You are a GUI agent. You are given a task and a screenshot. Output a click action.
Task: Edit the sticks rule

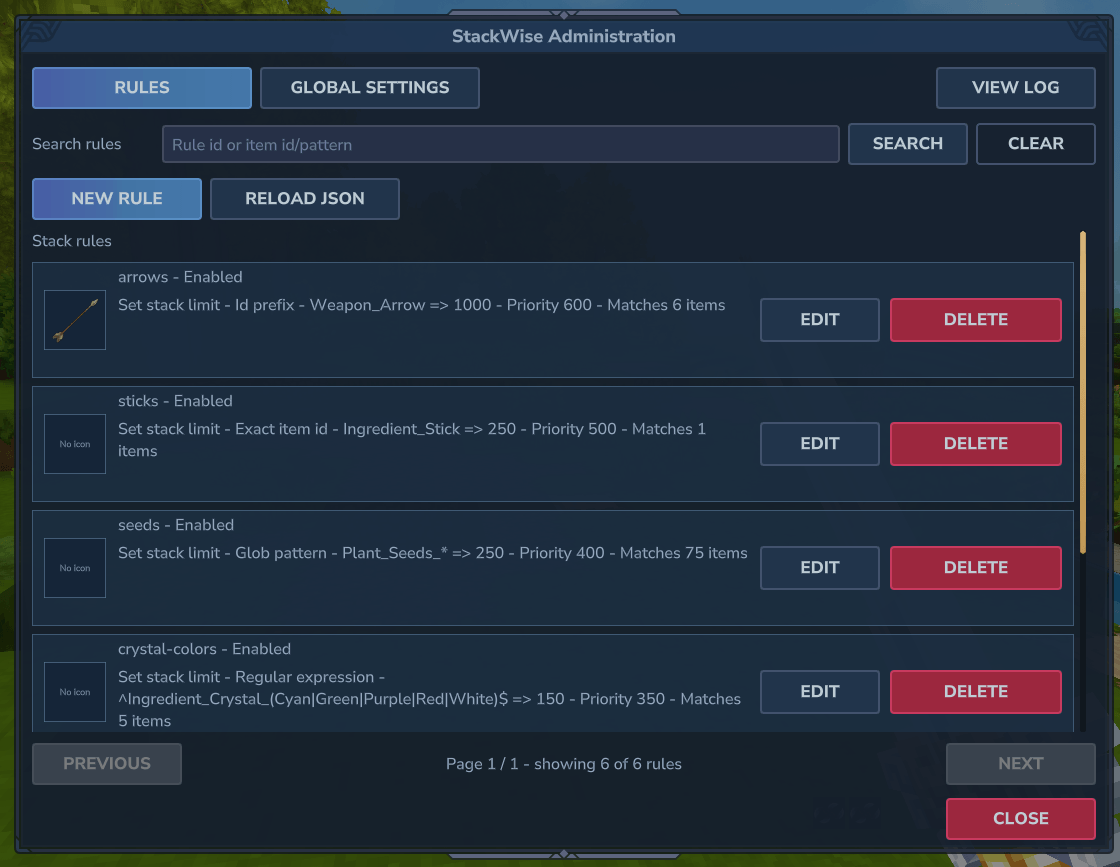(x=819, y=443)
